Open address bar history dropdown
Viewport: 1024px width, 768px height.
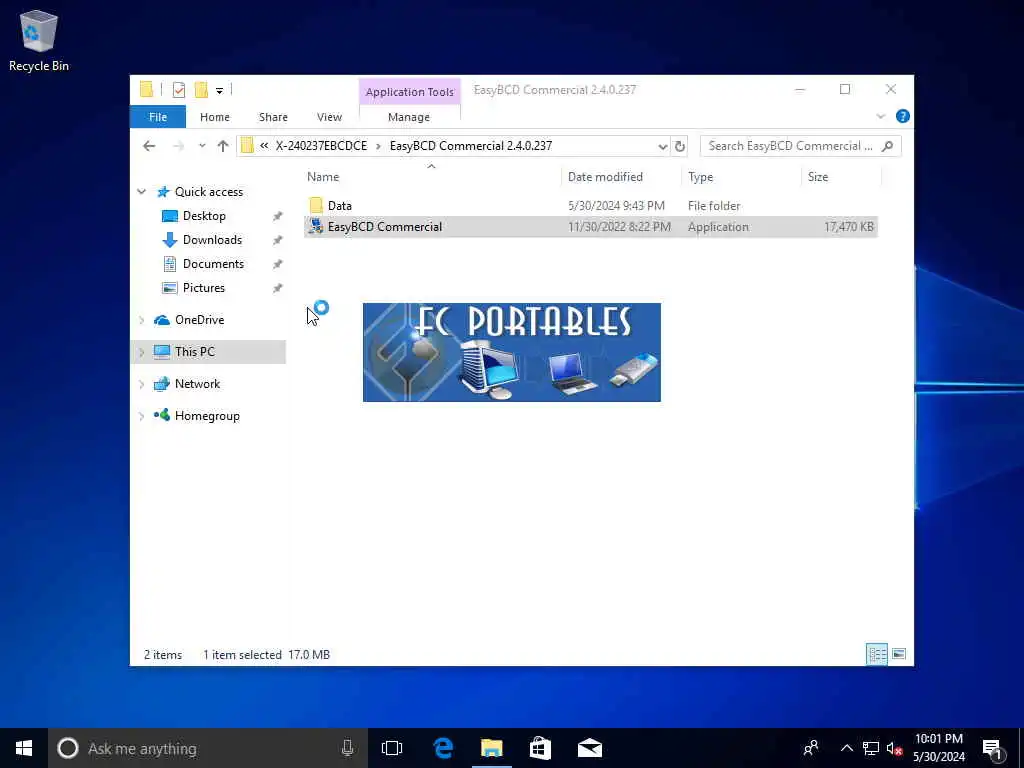point(662,146)
